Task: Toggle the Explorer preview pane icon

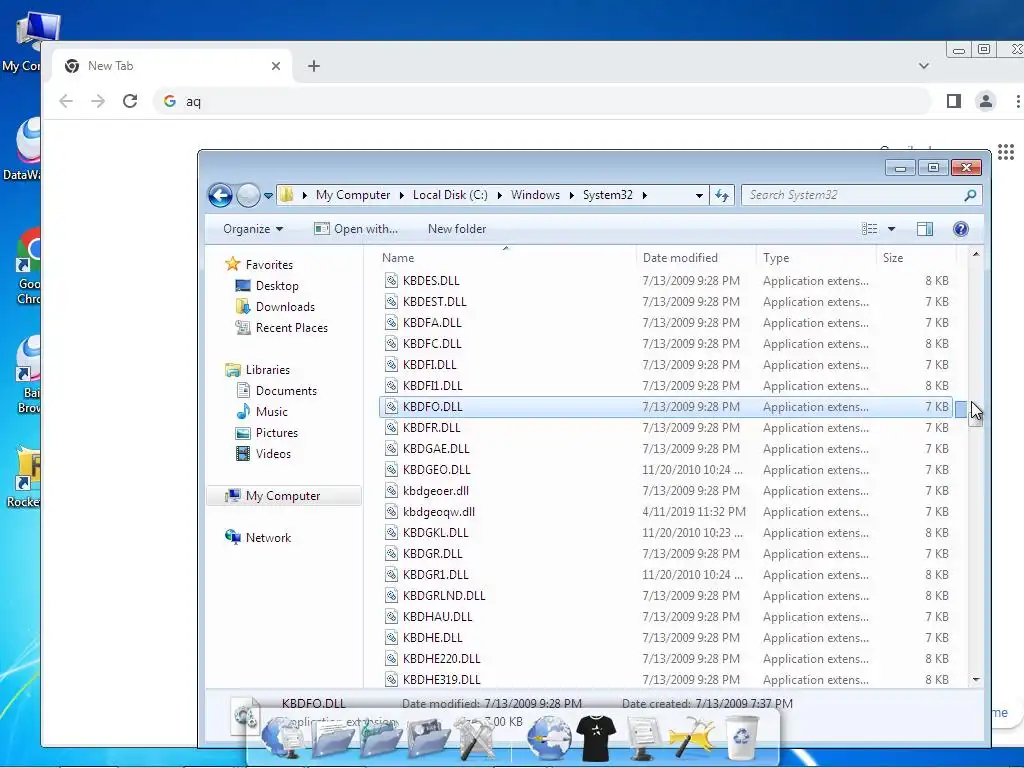Action: pyautogui.click(x=925, y=229)
